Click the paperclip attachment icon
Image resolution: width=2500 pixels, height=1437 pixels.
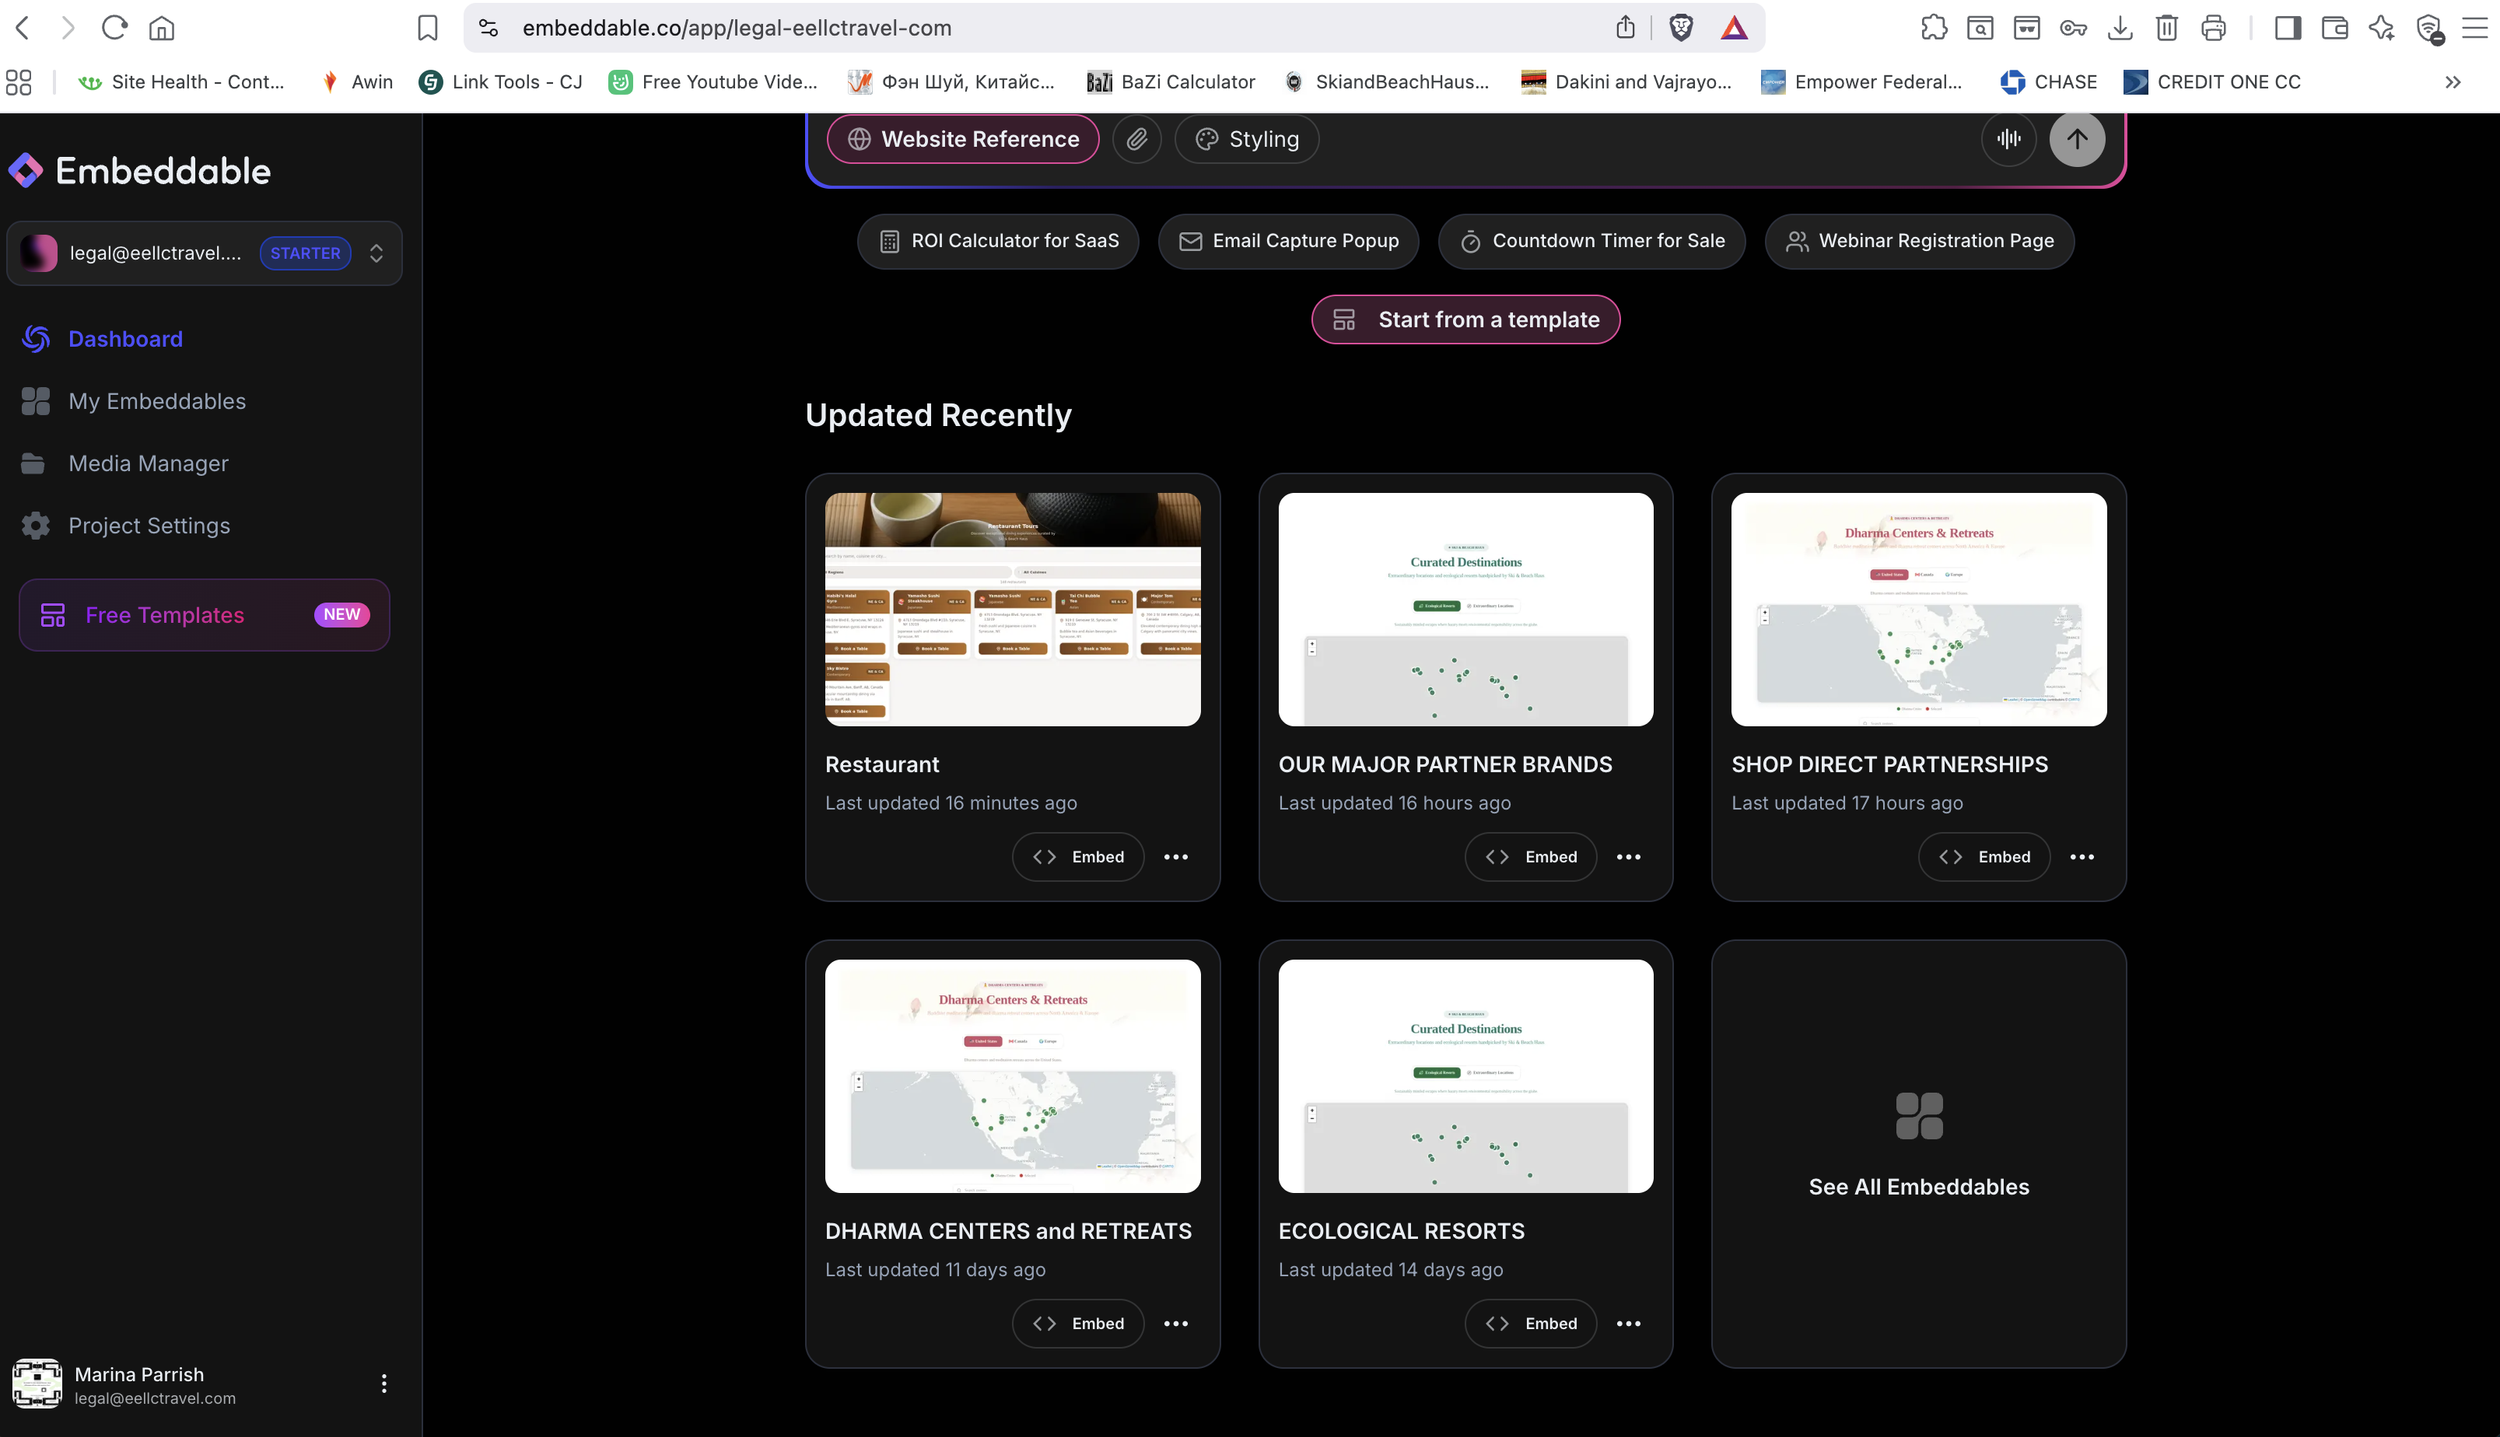[1137, 139]
